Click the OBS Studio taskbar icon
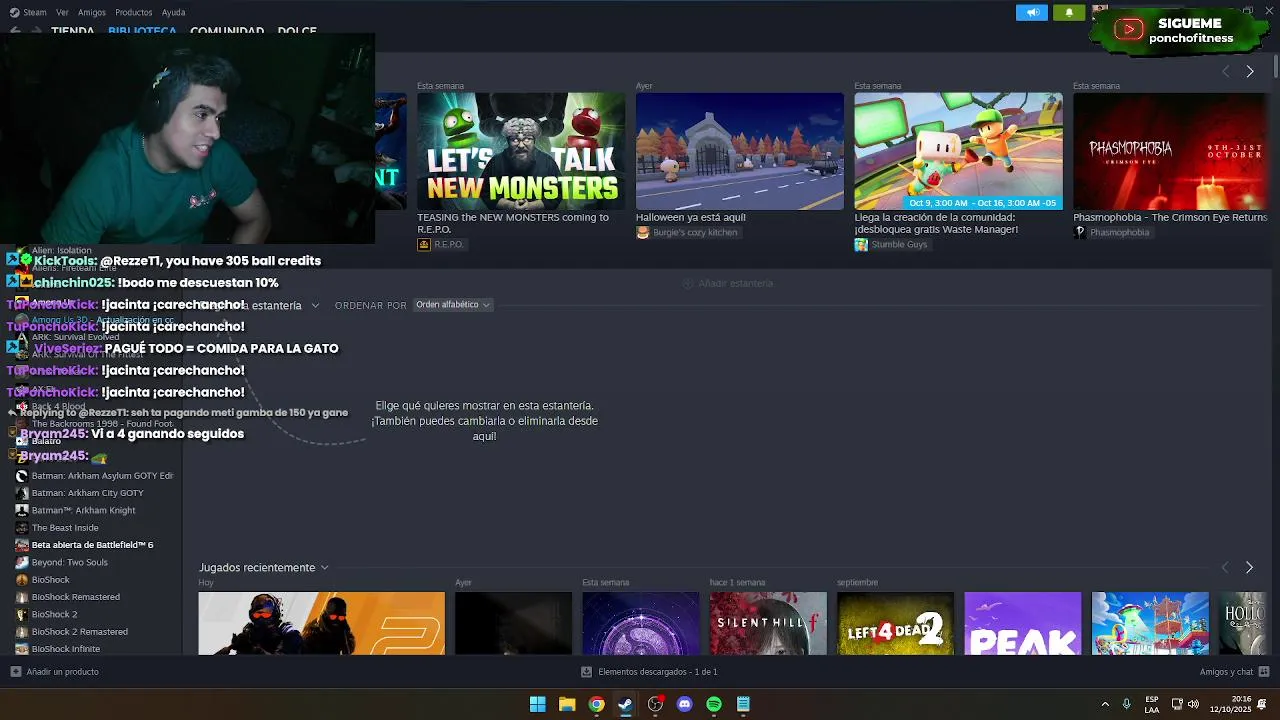This screenshot has height=720, width=1280. [655, 704]
